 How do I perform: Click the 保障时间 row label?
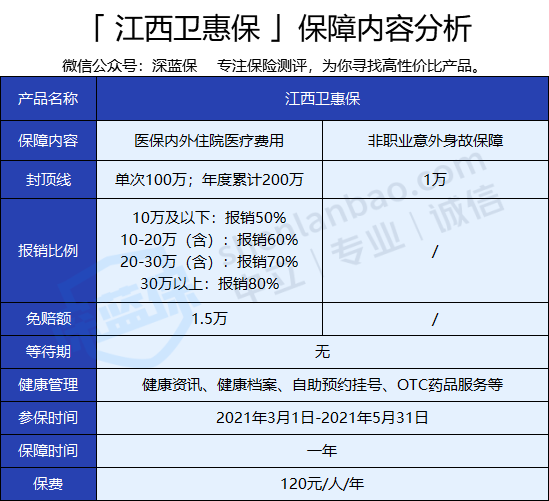point(48,451)
